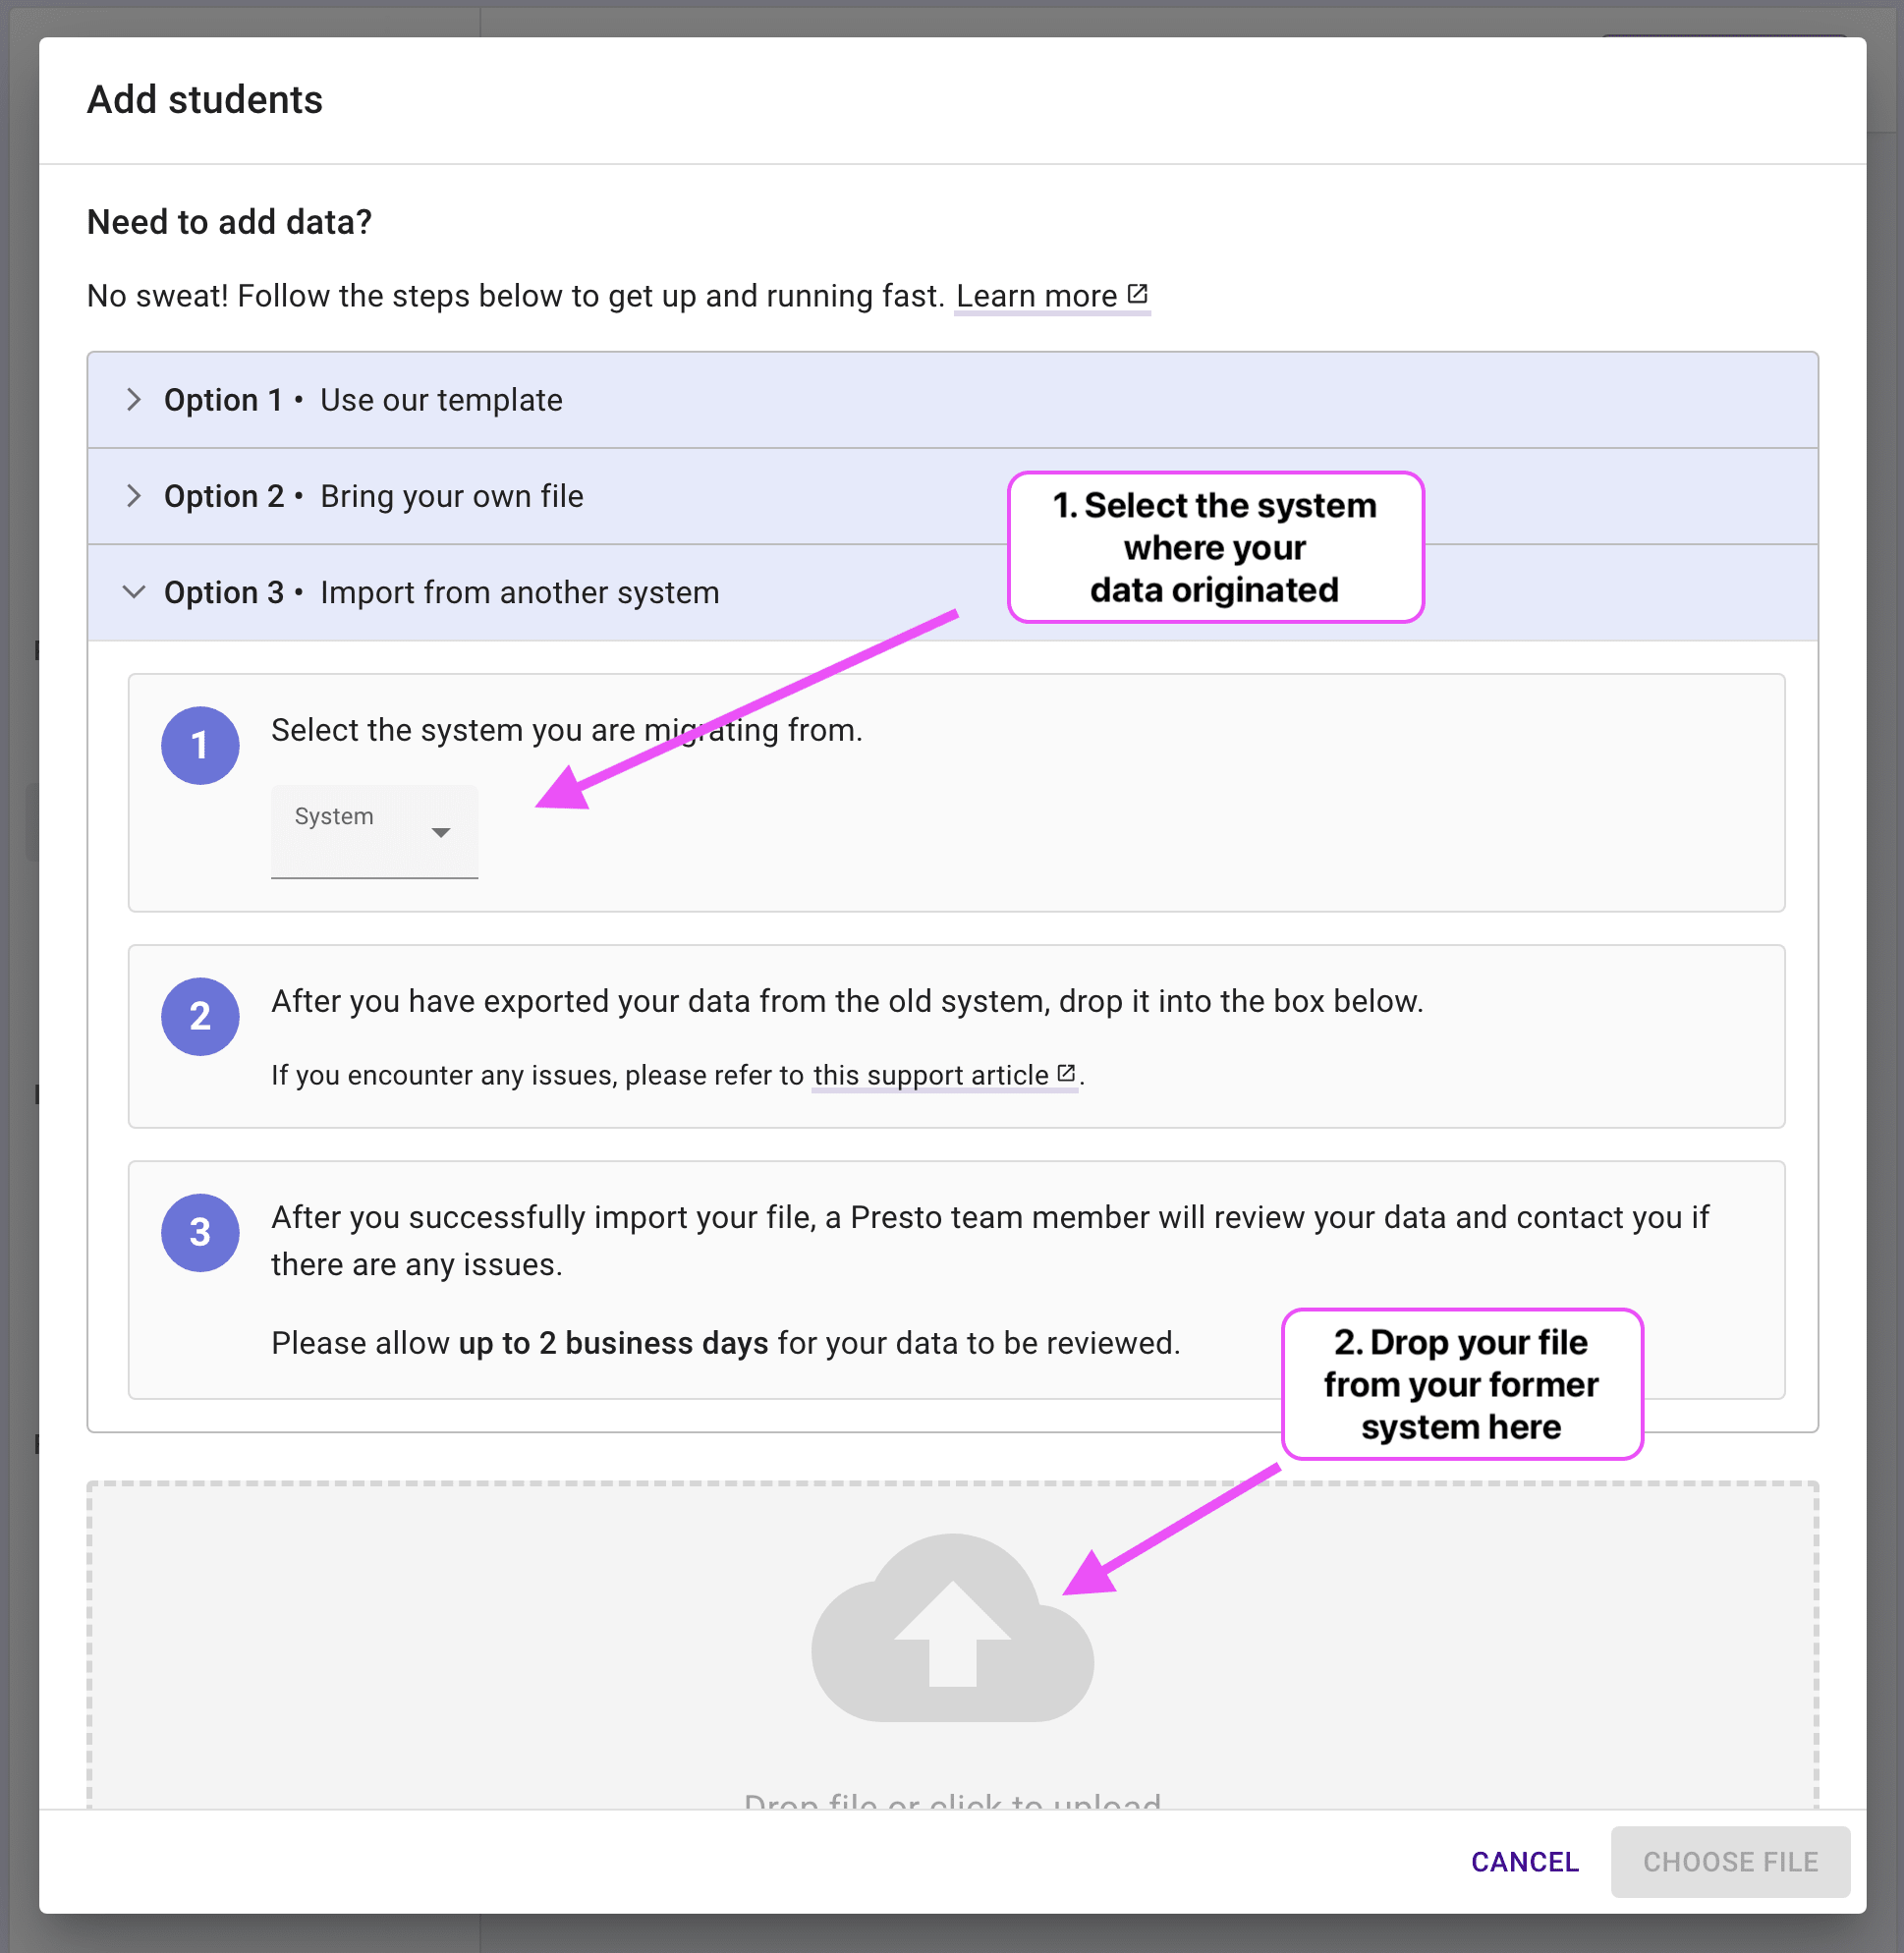Click external link icon after support article
Viewport: 1904px width, 1953px height.
click(x=1066, y=1073)
